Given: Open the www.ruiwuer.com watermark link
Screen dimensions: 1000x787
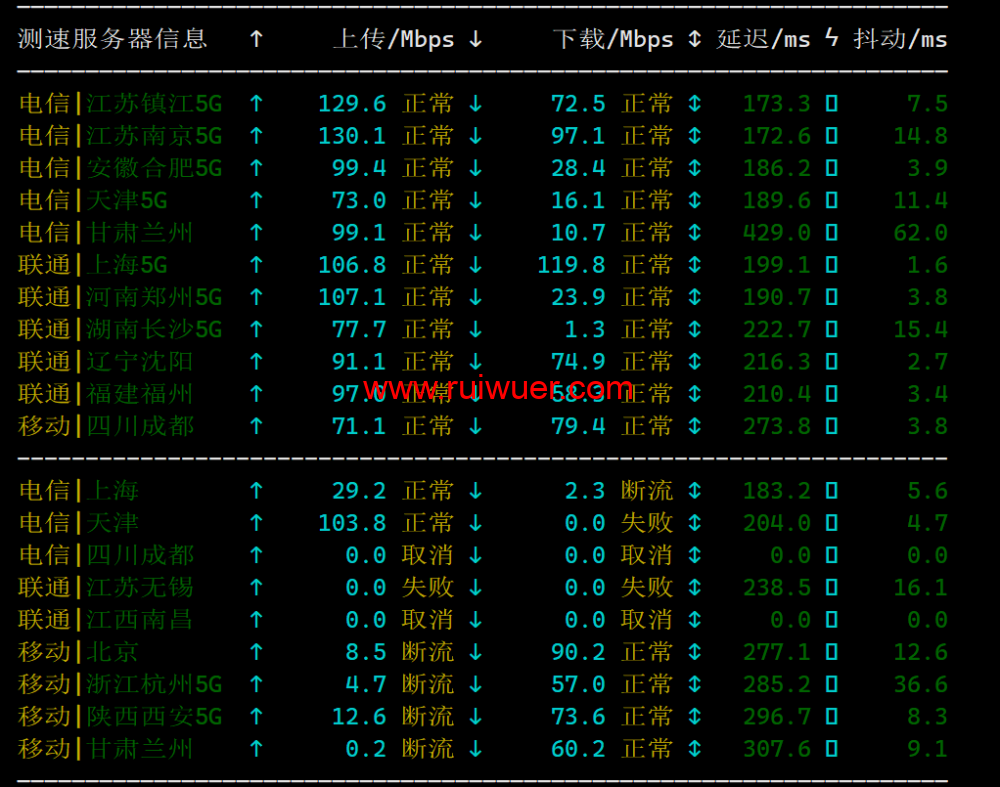Looking at the screenshot, I should pos(498,388).
